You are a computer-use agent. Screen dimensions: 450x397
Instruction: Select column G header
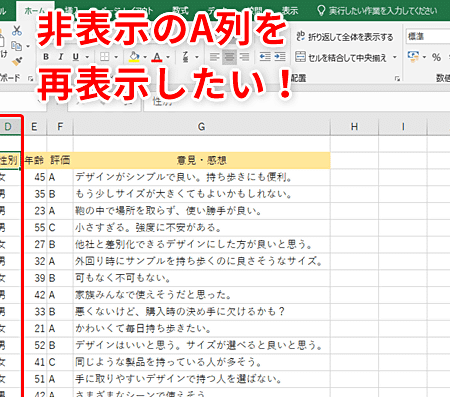pyautogui.click(x=202, y=127)
